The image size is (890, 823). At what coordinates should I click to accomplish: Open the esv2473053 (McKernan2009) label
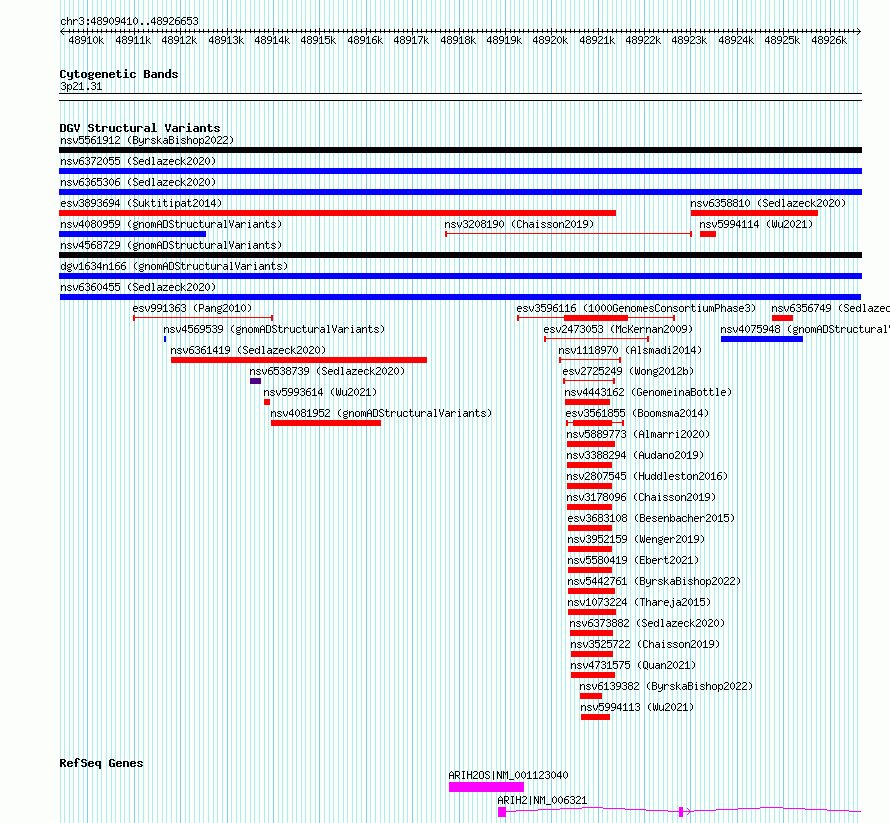pyautogui.click(x=618, y=329)
